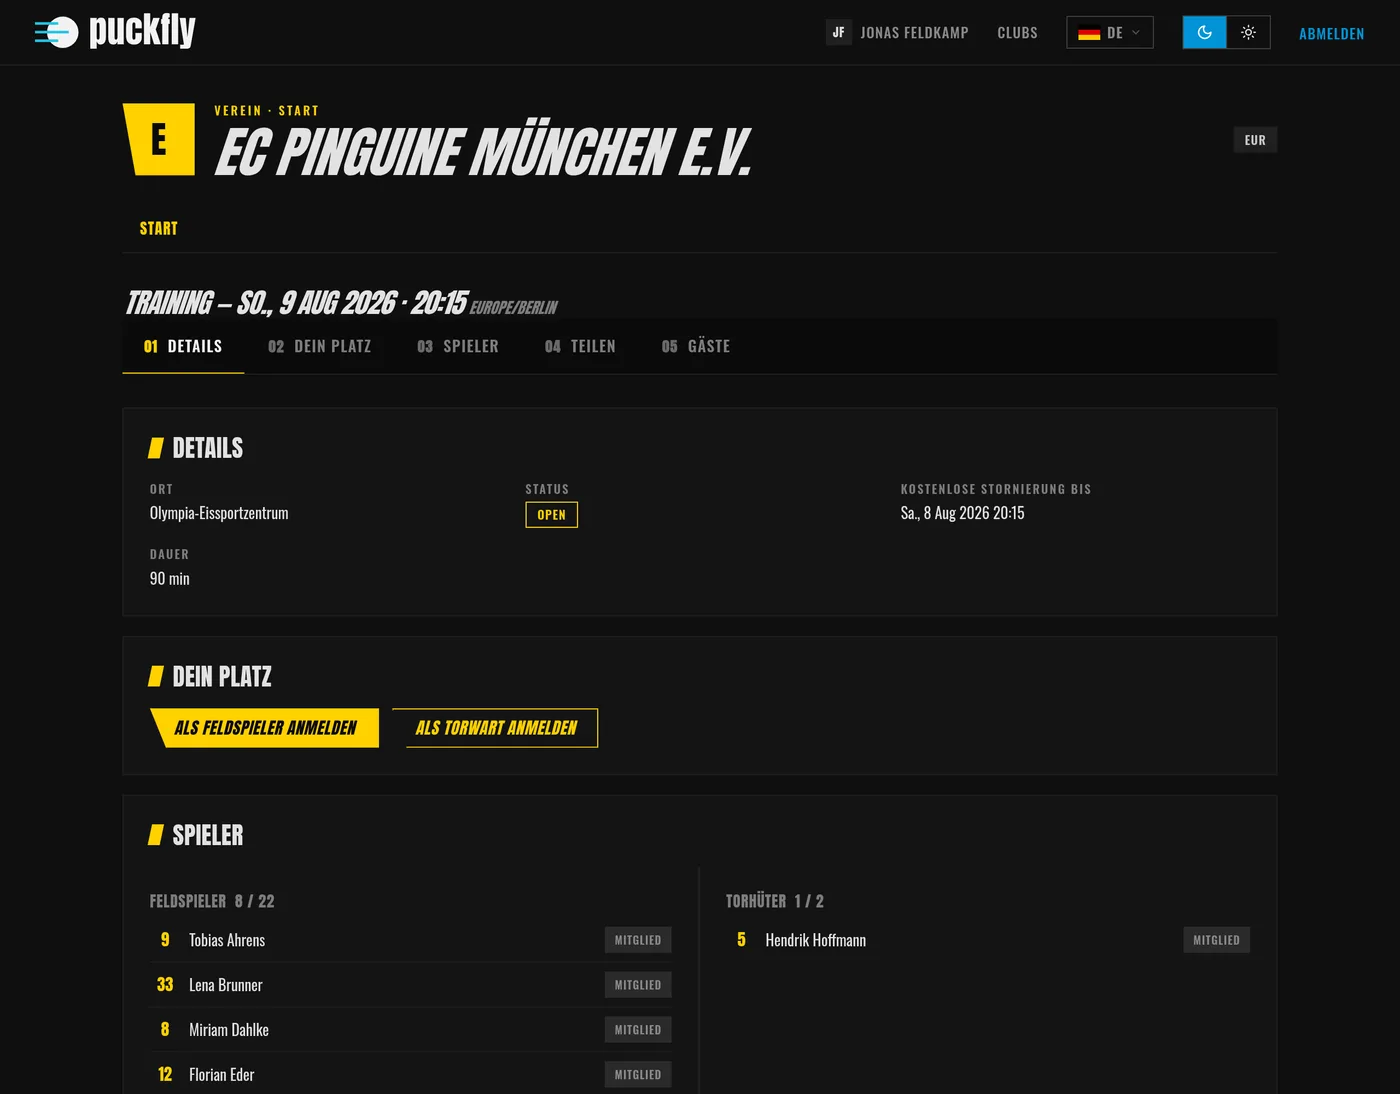
Task: Click the Olympia-Eissportzentrum location text
Action: click(219, 513)
